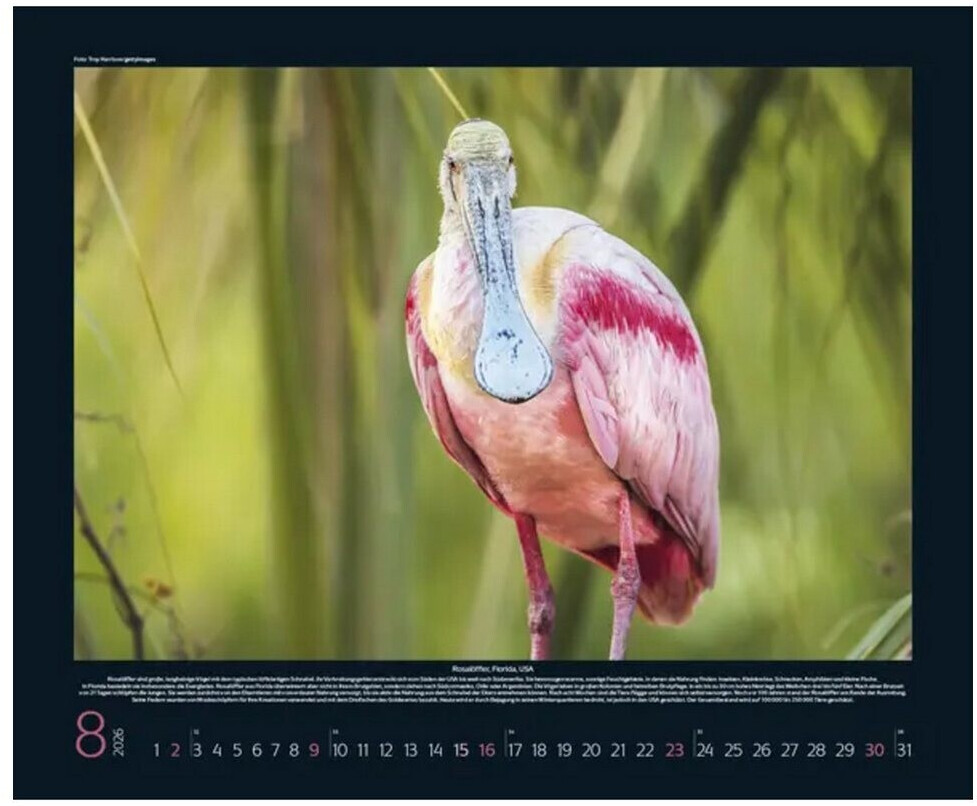Screen dimensions: 977x806
Task: Select date 31 at the row end
Action: [x=903, y=750]
